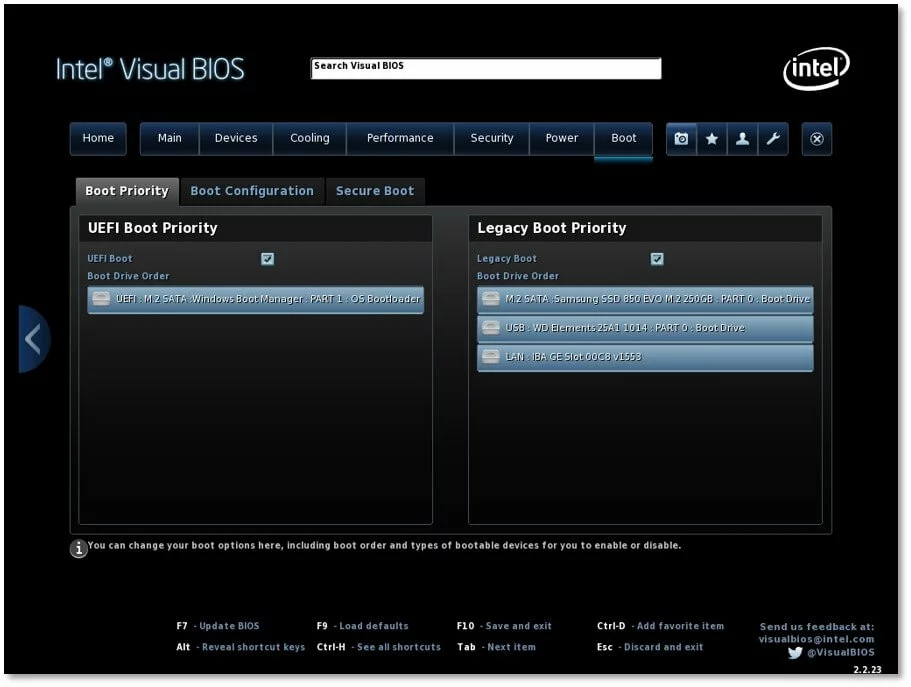
Task: Open the Main menu tab
Action: tap(170, 138)
